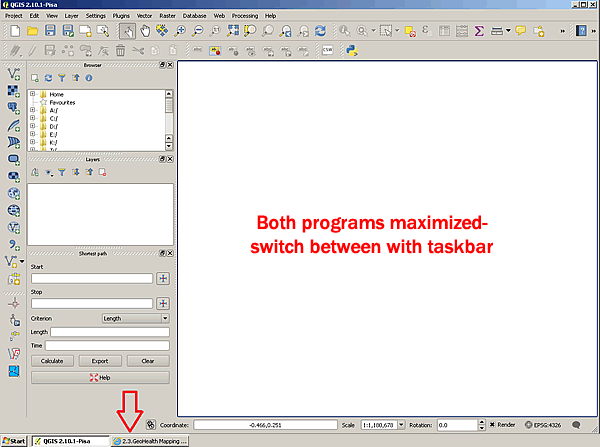Select the Pan Map hand tool

click(145, 31)
